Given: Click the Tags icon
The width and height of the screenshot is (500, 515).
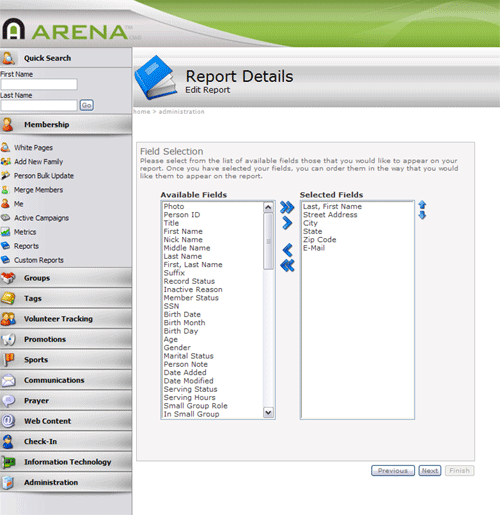Looking at the screenshot, I should 8,298.
